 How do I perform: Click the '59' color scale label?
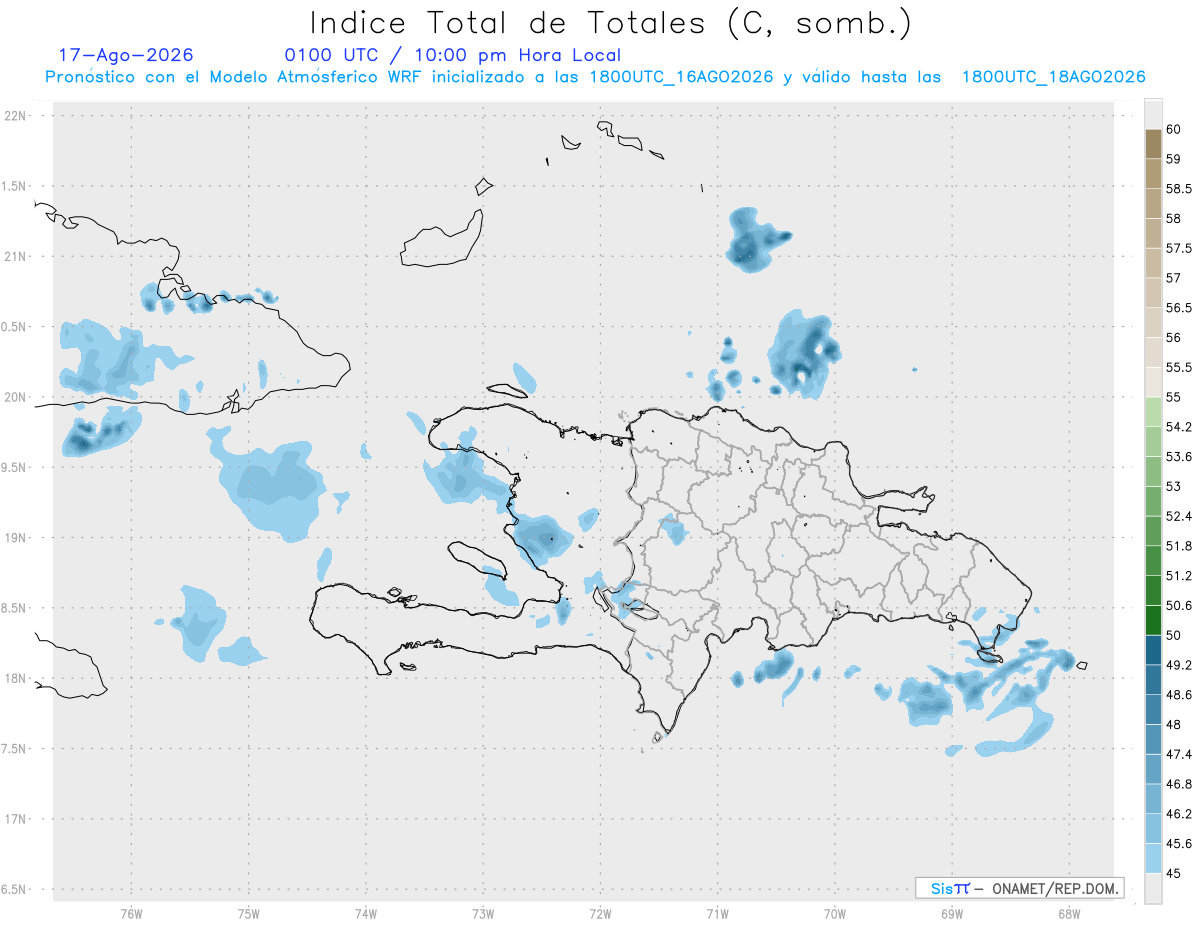[1174, 159]
